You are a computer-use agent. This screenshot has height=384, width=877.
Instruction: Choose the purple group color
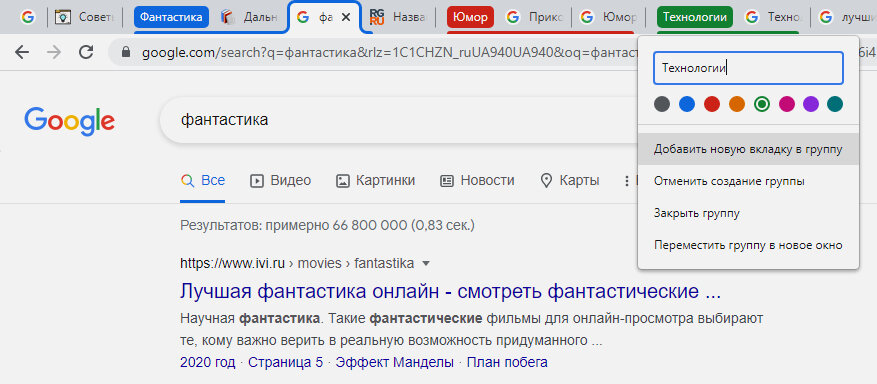811,104
